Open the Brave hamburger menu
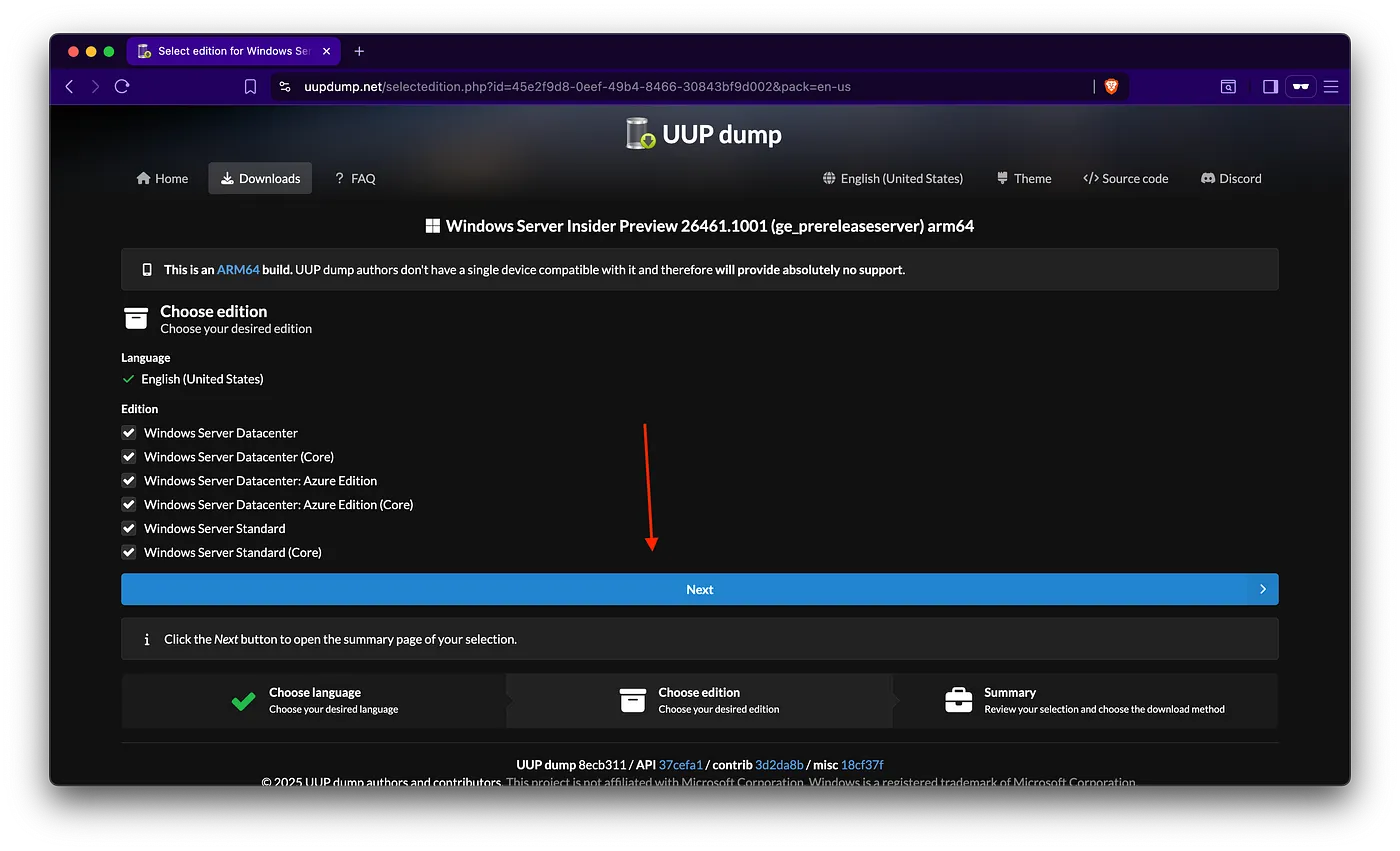 pyautogui.click(x=1331, y=87)
